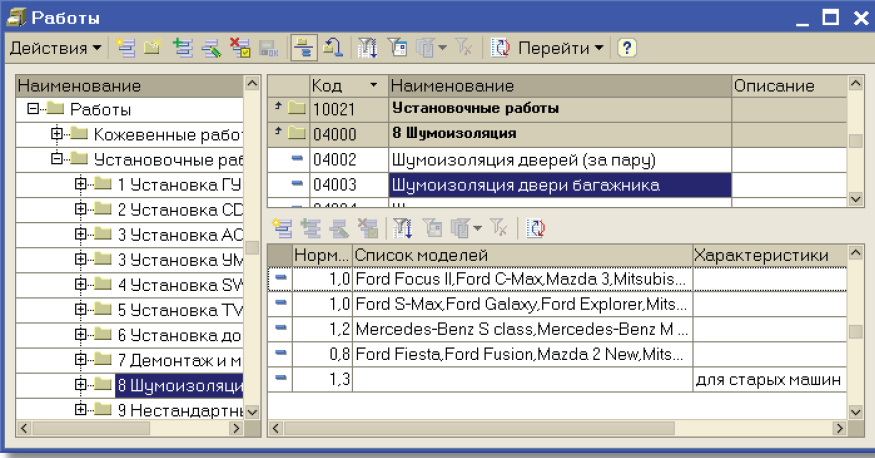Expand the 9 Нестандартные tree node
The width and height of the screenshot is (875, 458).
click(80, 409)
